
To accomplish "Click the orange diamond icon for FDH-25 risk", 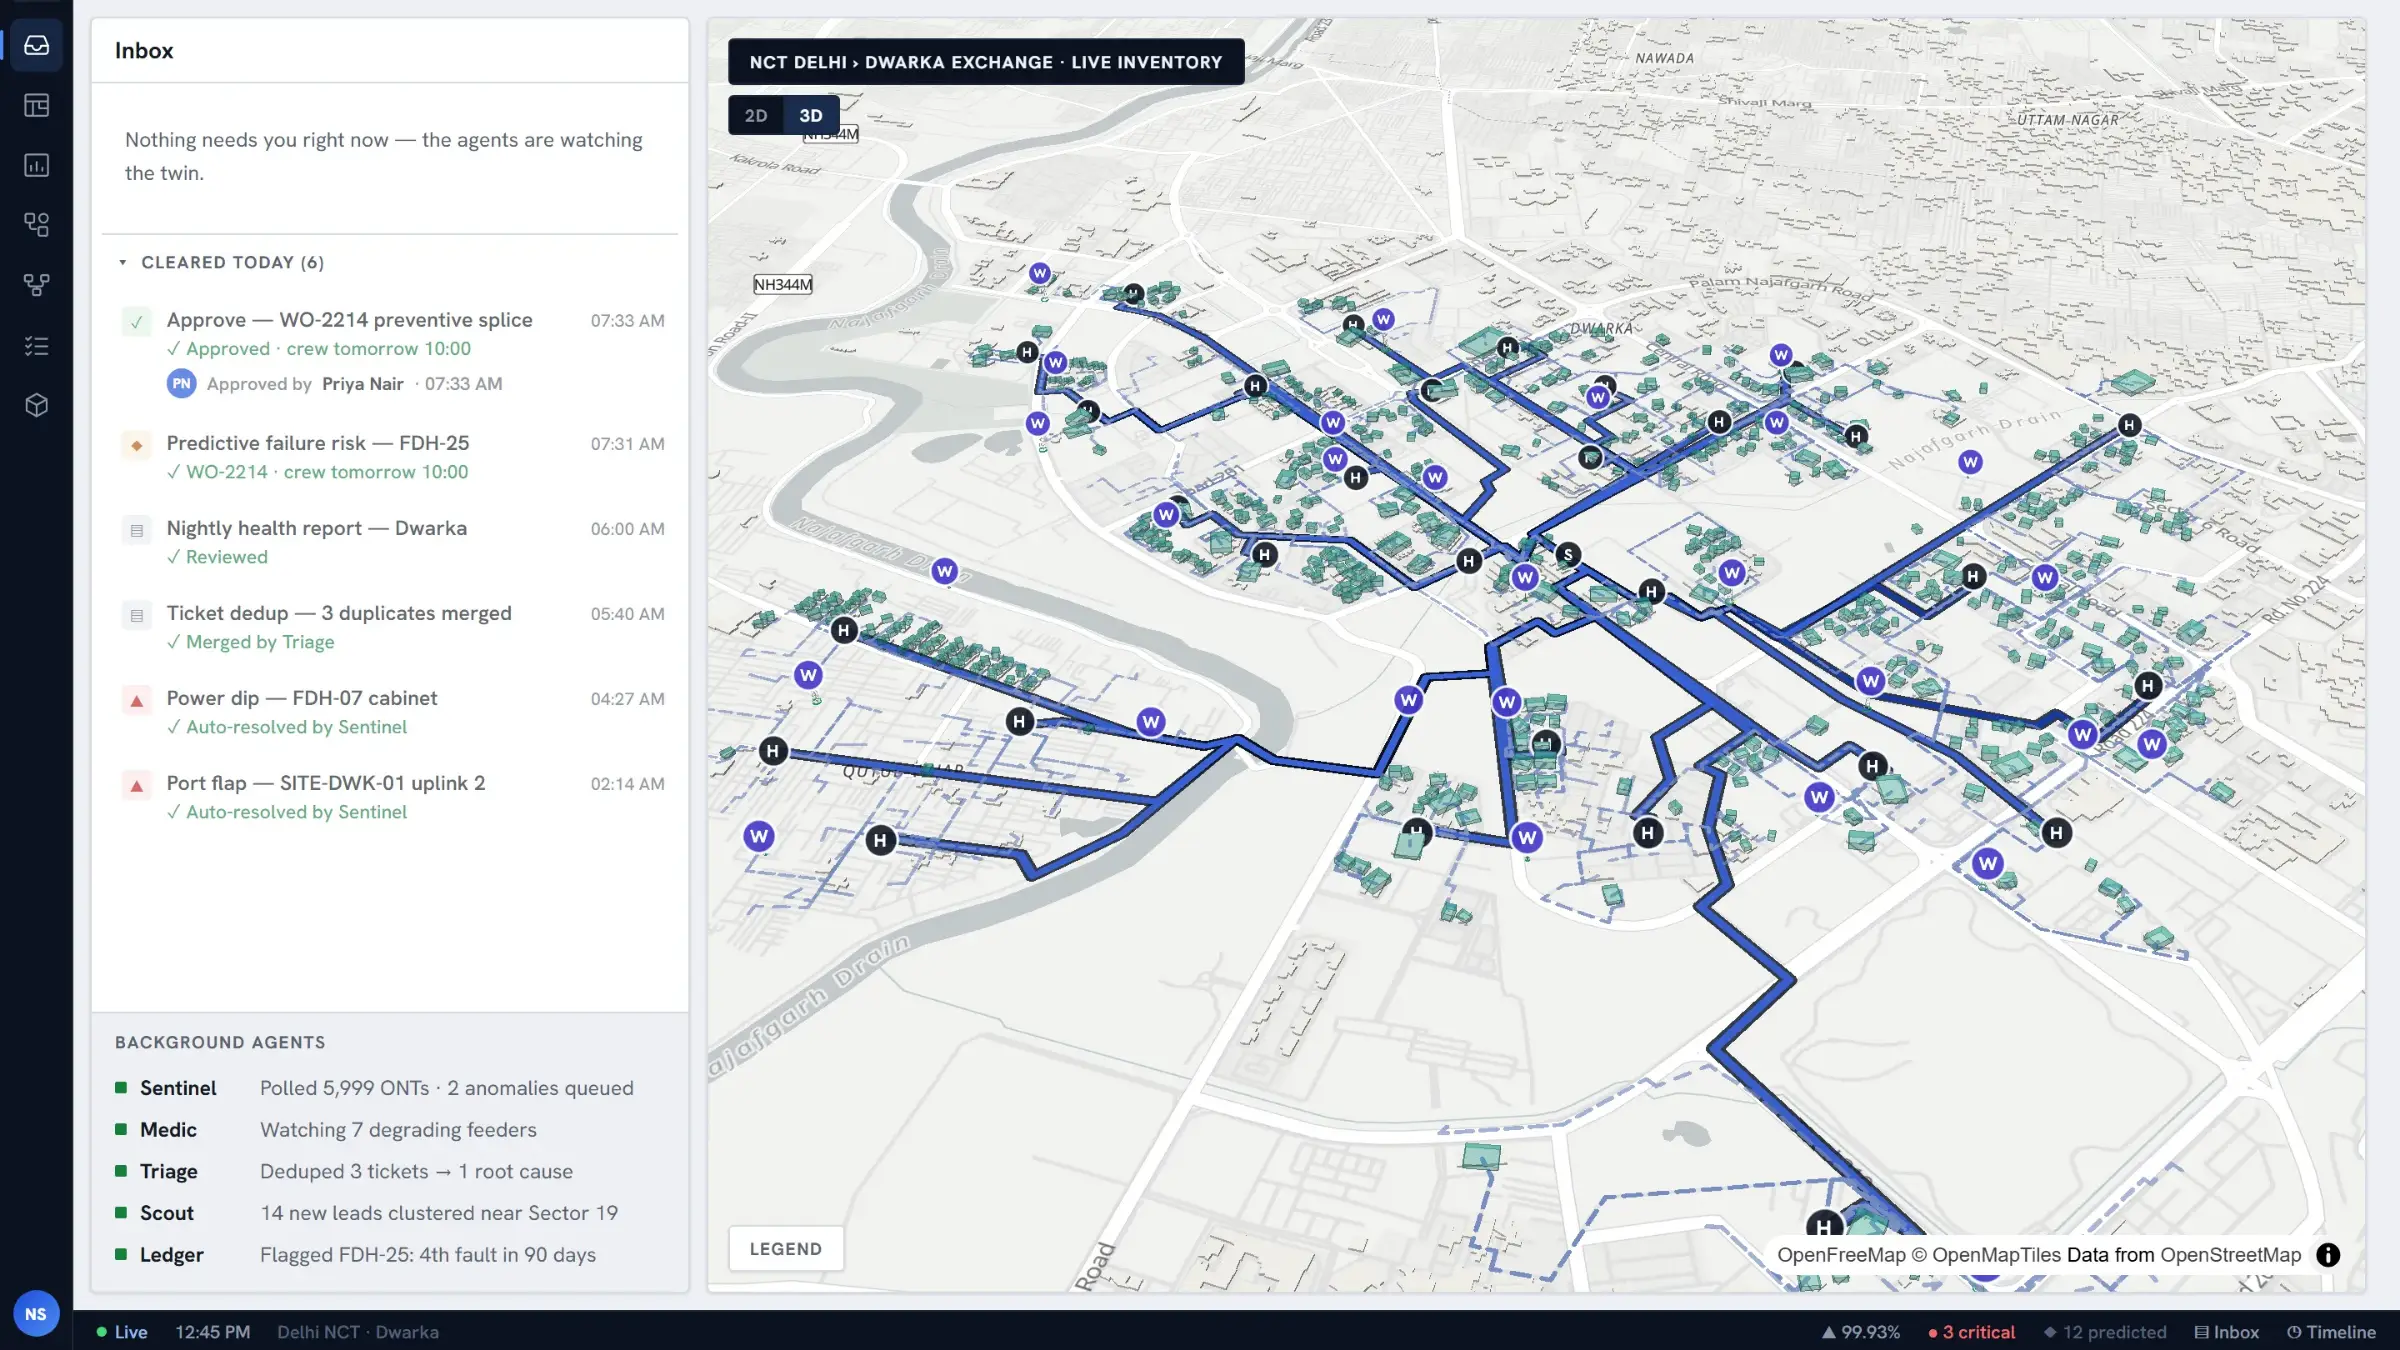I will (137, 445).
